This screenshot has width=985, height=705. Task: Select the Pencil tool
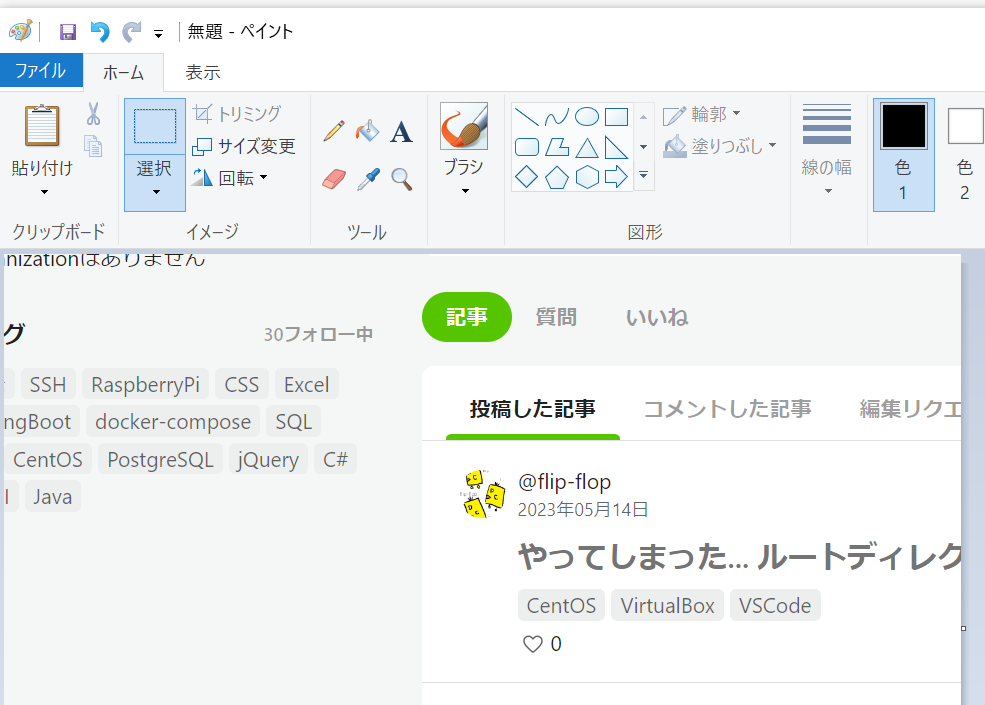click(x=333, y=130)
